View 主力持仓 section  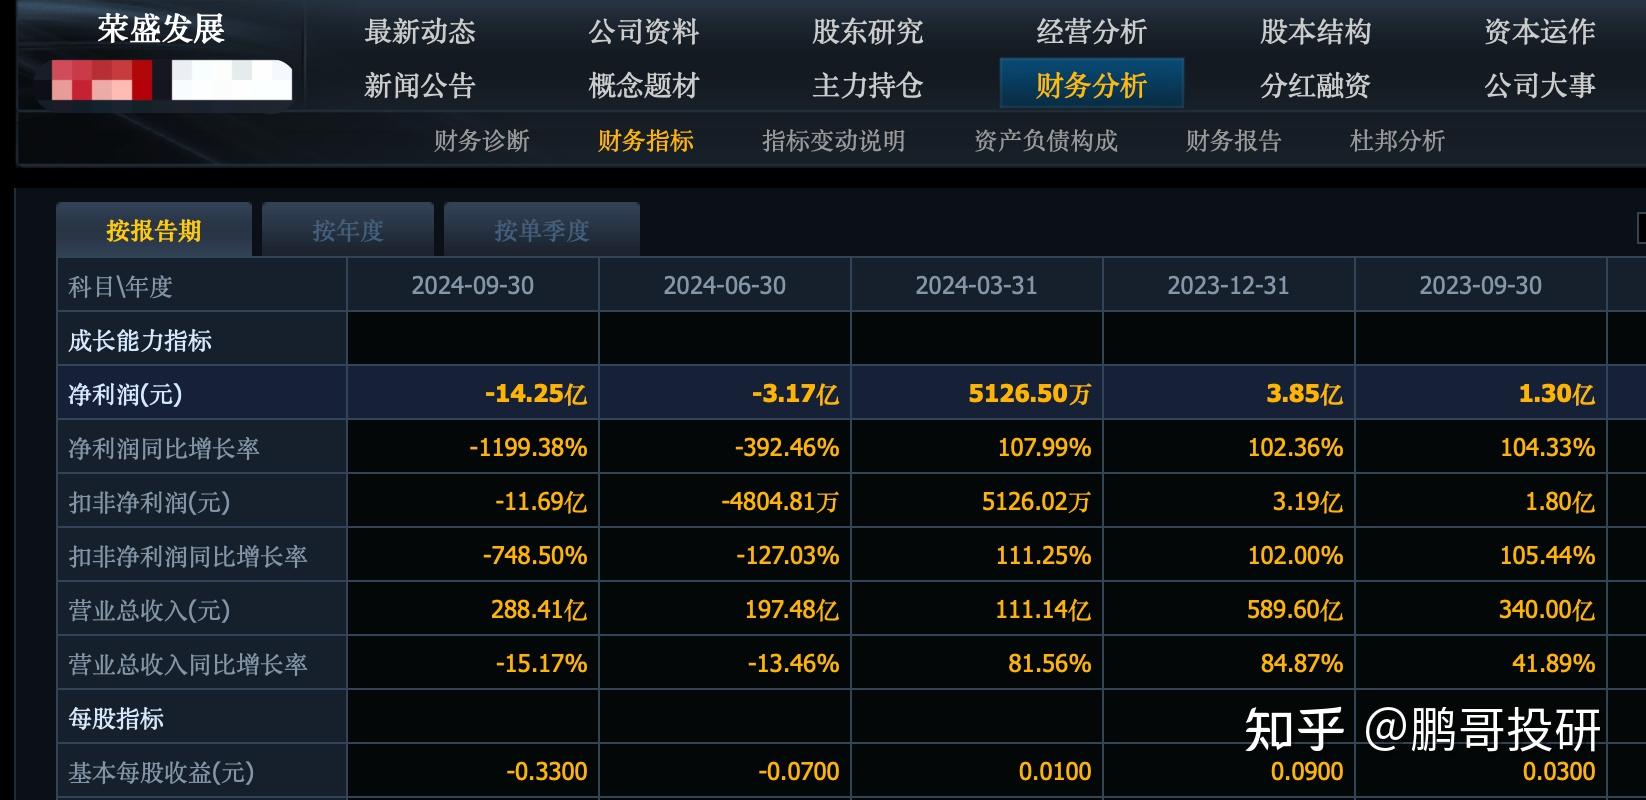tap(867, 86)
